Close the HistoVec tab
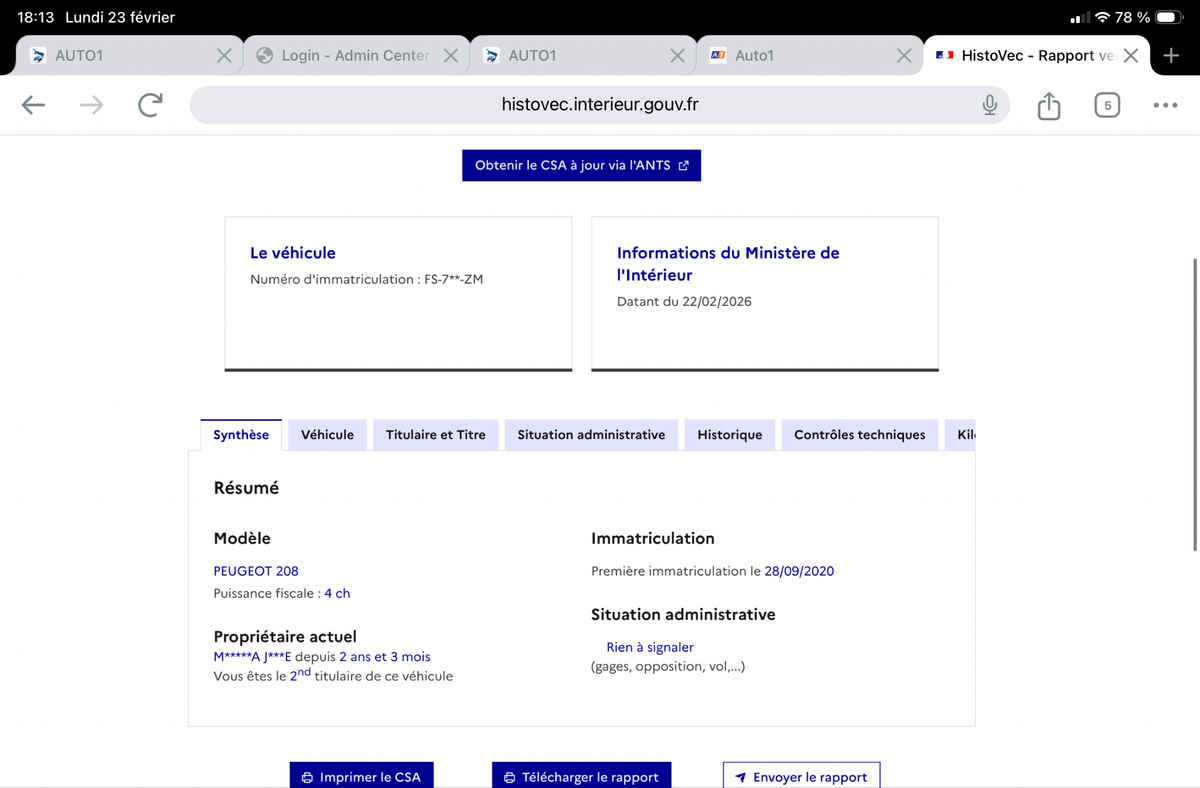 coord(1130,56)
